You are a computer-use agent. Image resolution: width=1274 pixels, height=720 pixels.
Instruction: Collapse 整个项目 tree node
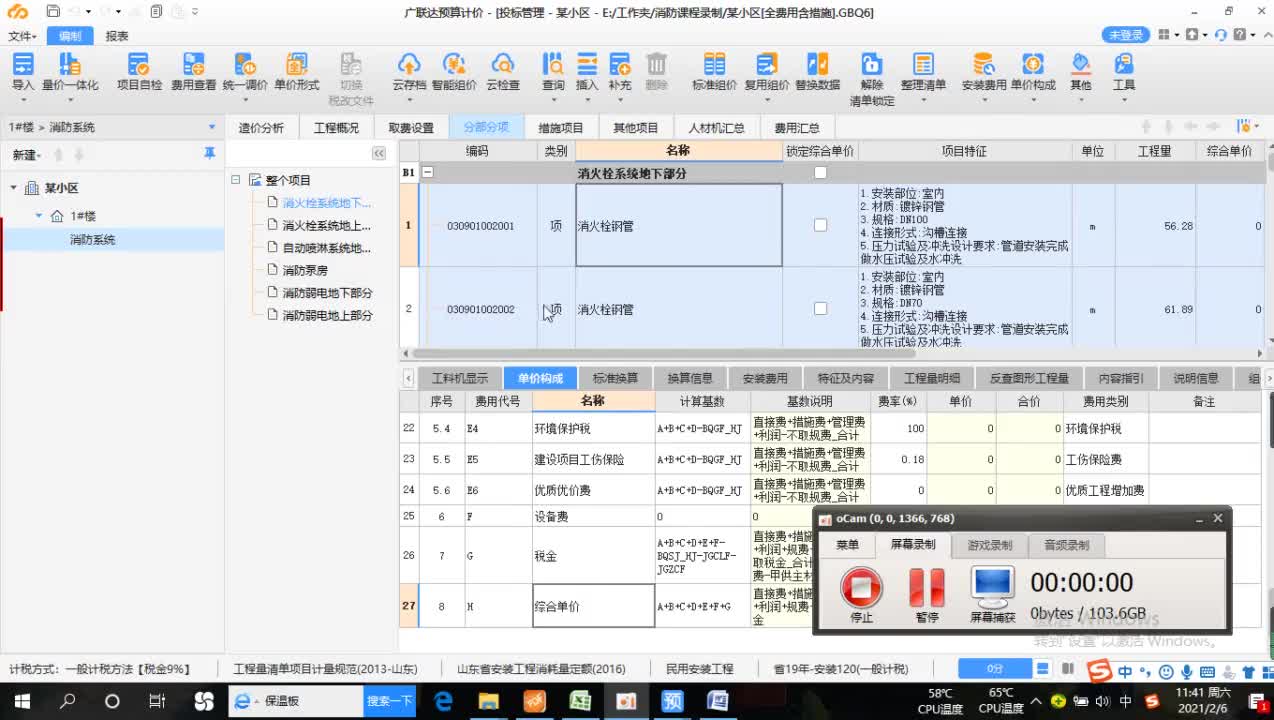point(236,180)
